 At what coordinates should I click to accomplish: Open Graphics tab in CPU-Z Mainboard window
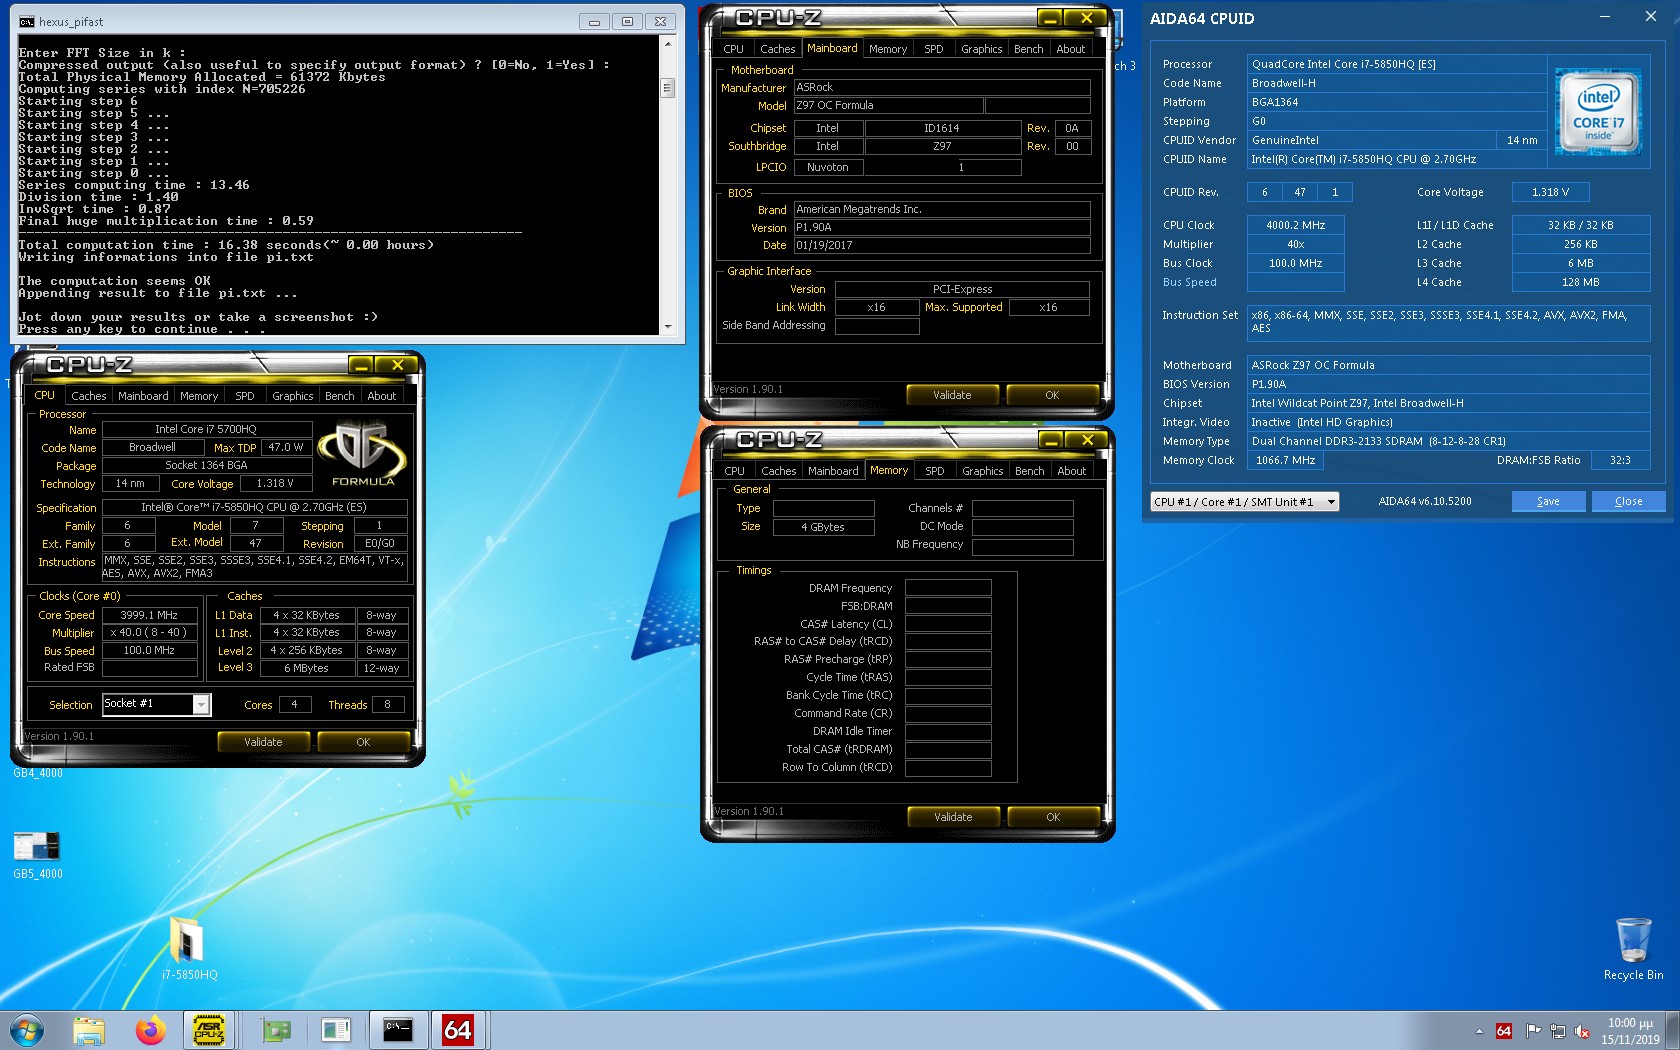[x=981, y=49]
